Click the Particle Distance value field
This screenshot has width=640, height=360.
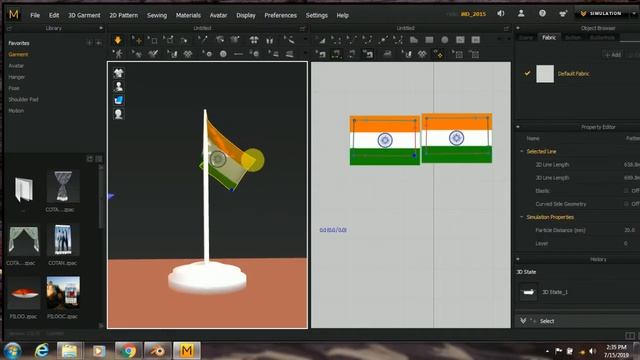629,230
